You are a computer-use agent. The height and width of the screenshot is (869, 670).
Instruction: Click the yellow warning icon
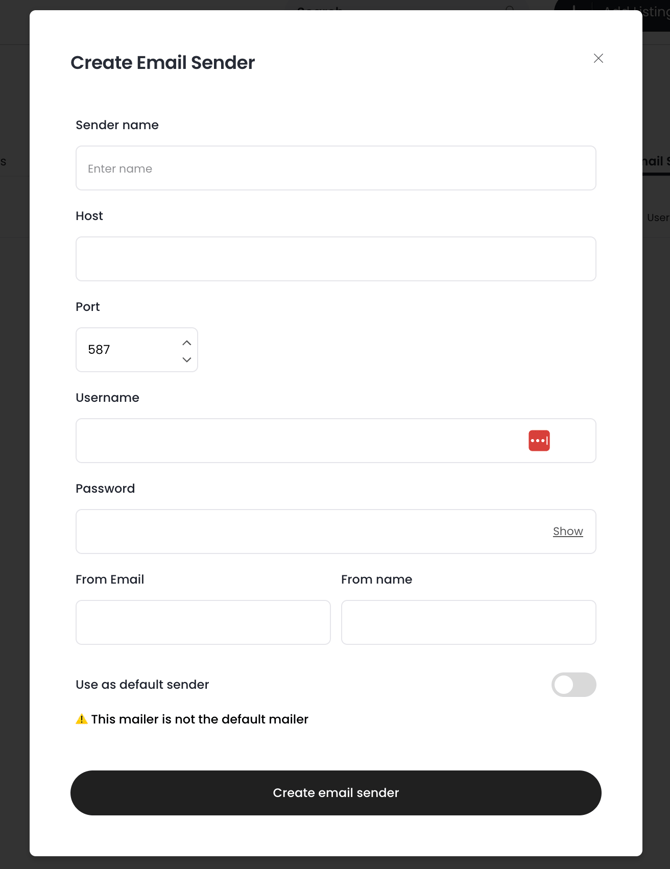coord(82,719)
